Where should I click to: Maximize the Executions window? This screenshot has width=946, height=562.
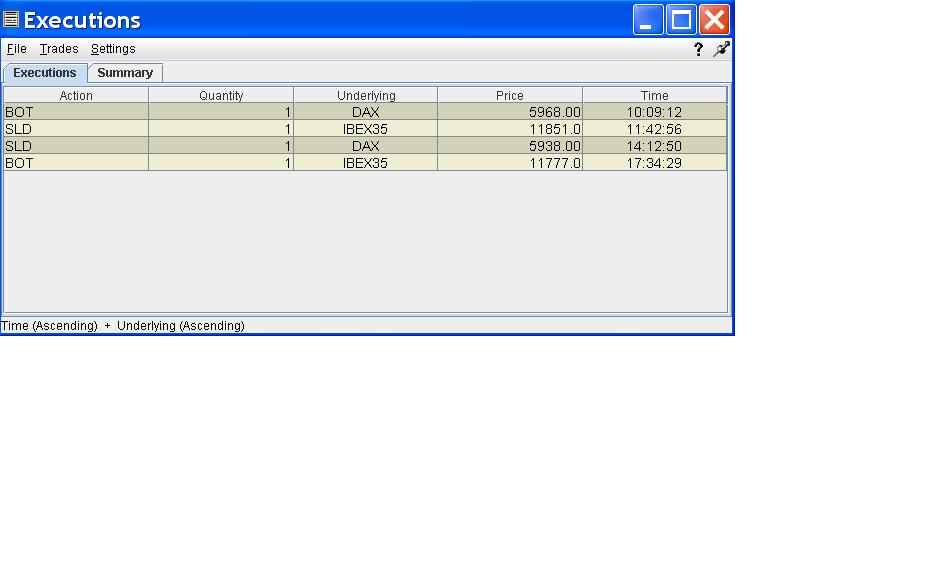pyautogui.click(x=681, y=20)
